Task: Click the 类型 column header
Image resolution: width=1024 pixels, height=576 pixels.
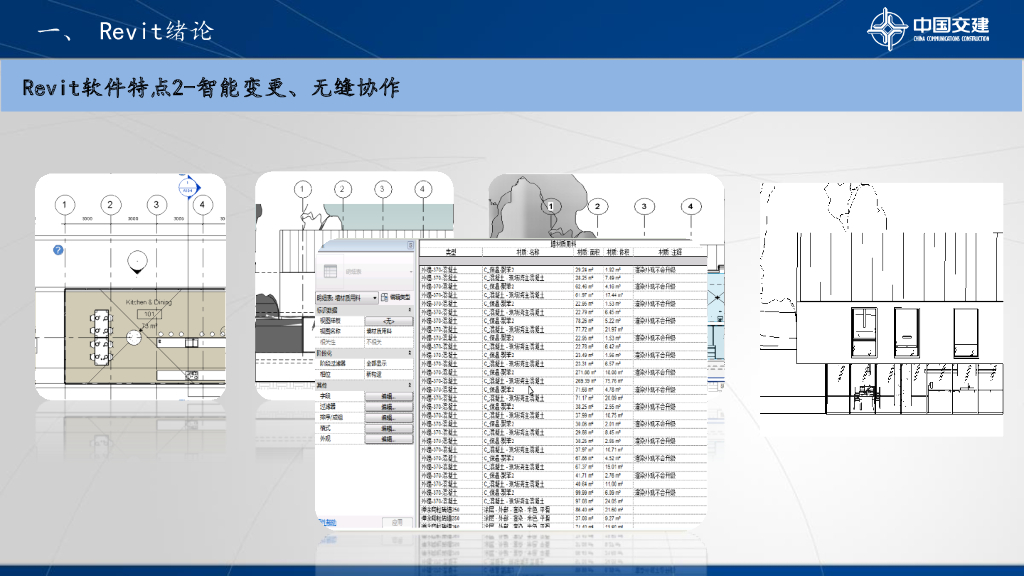Action: [x=451, y=252]
